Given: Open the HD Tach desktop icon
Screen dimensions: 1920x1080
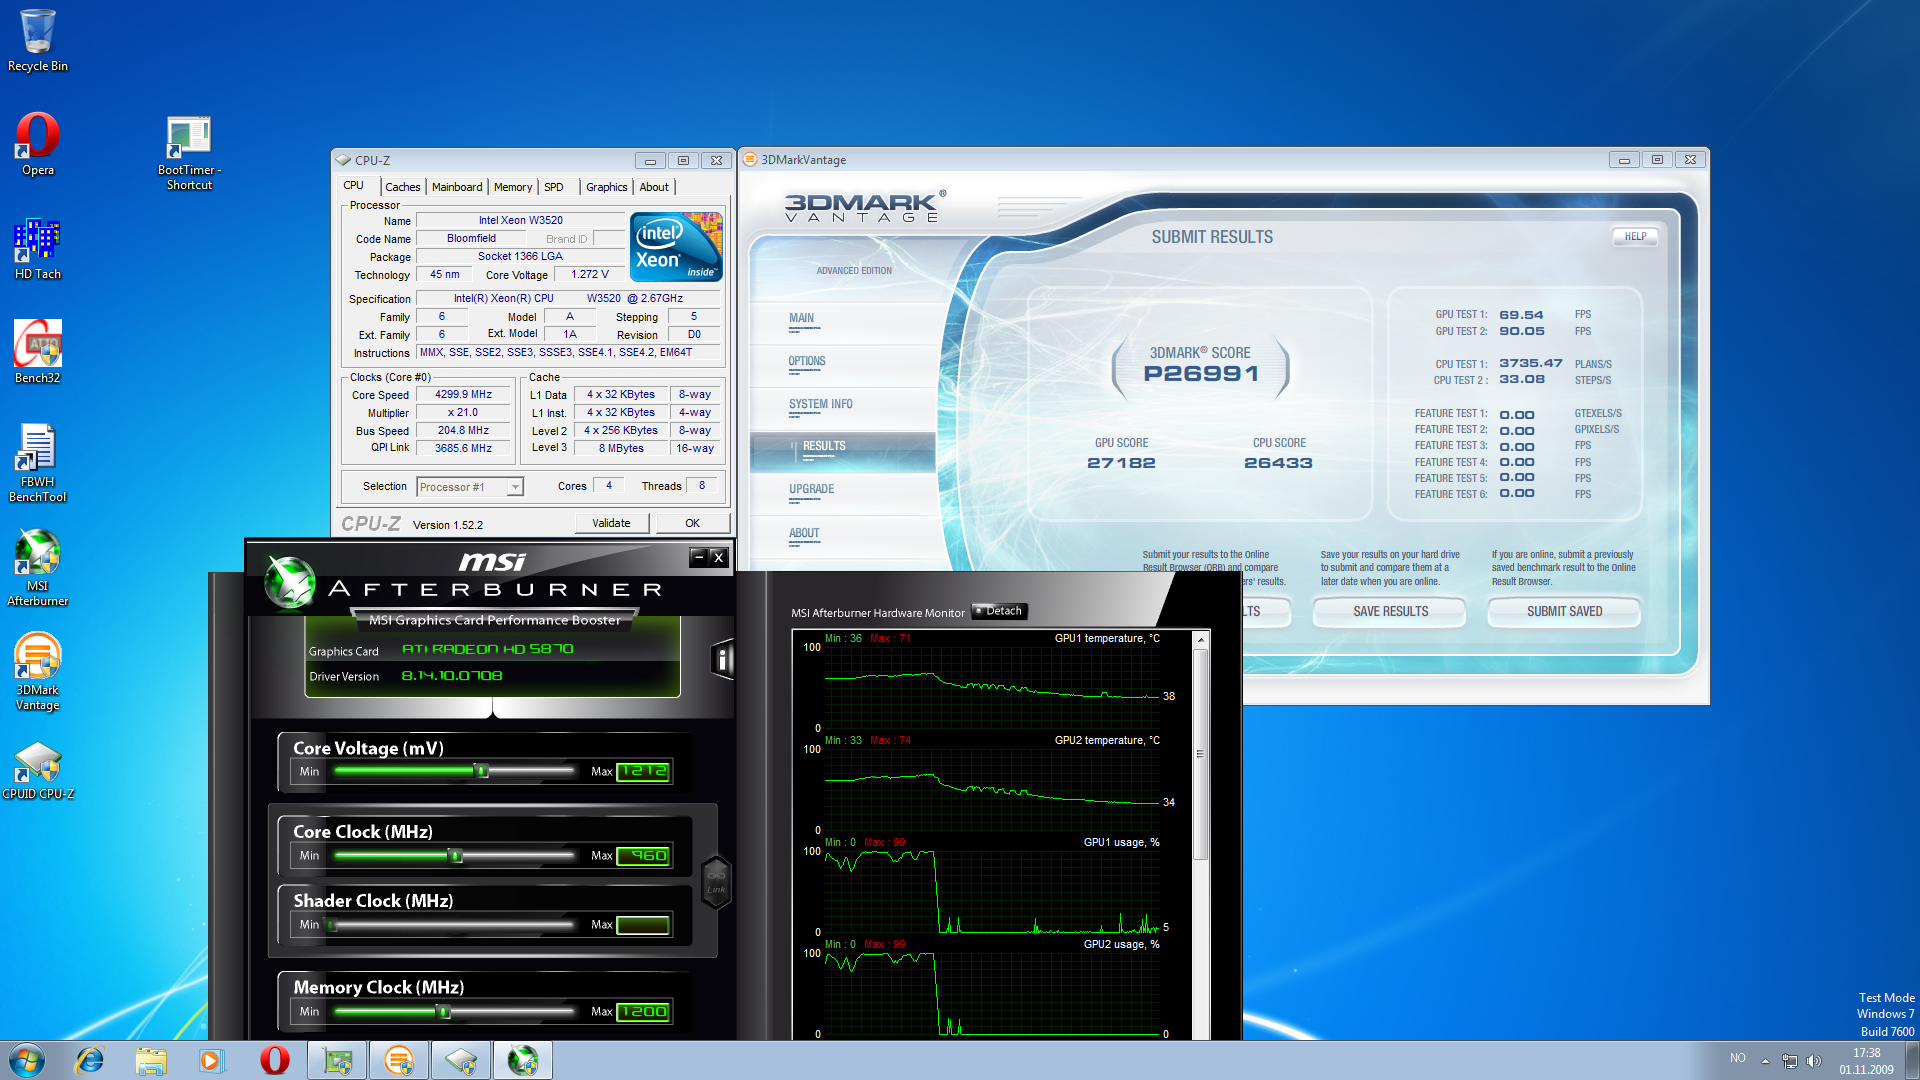Looking at the screenshot, I should click(x=38, y=248).
